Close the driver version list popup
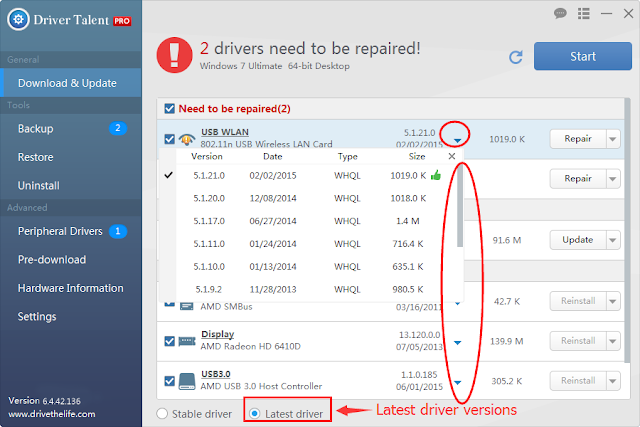Screen dimensions: 640x427 pos(451,156)
